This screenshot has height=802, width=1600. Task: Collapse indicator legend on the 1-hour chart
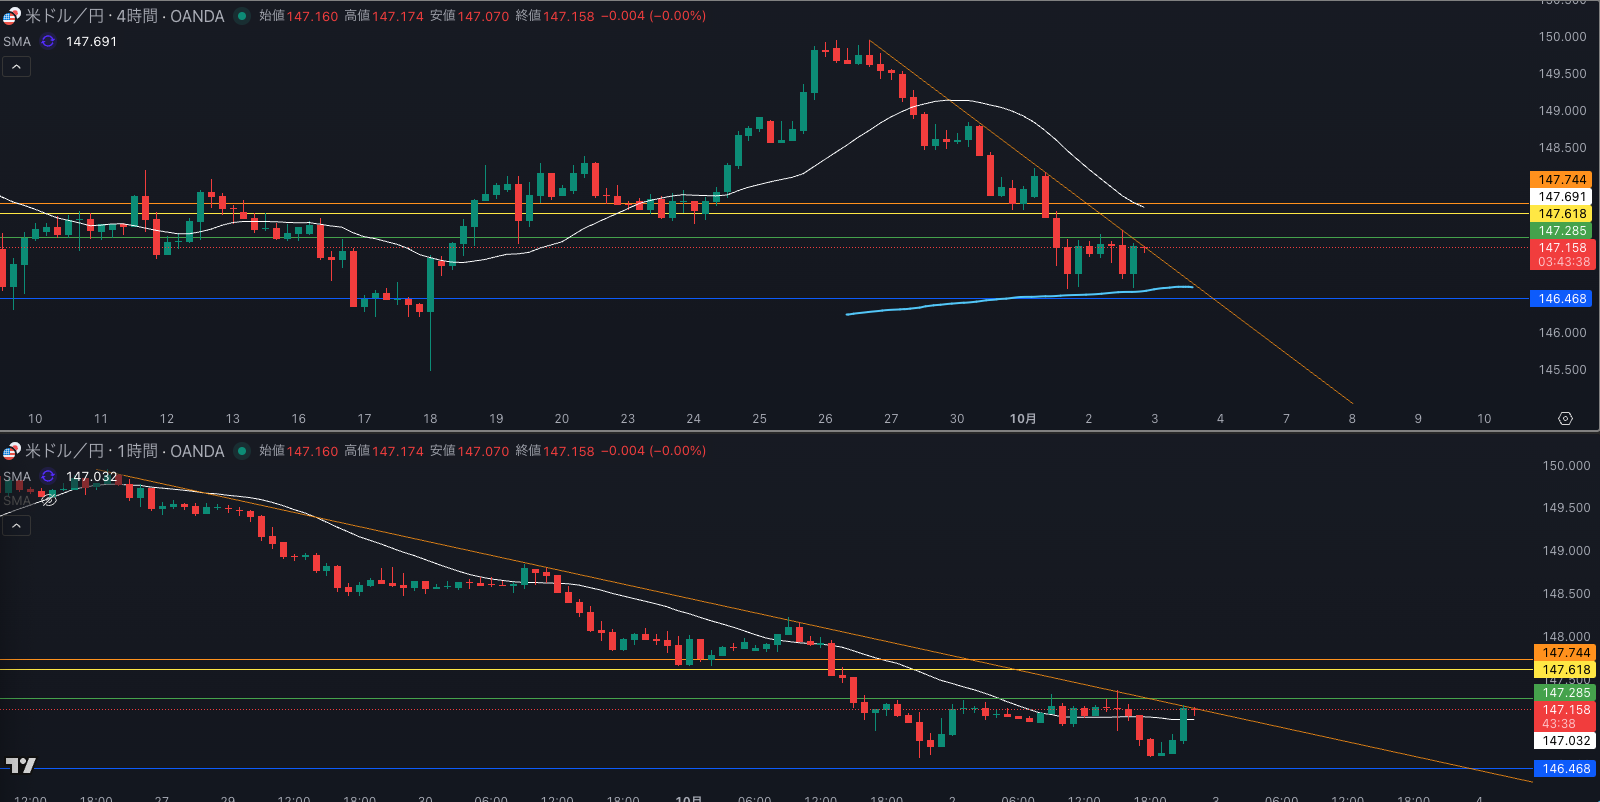point(16,526)
